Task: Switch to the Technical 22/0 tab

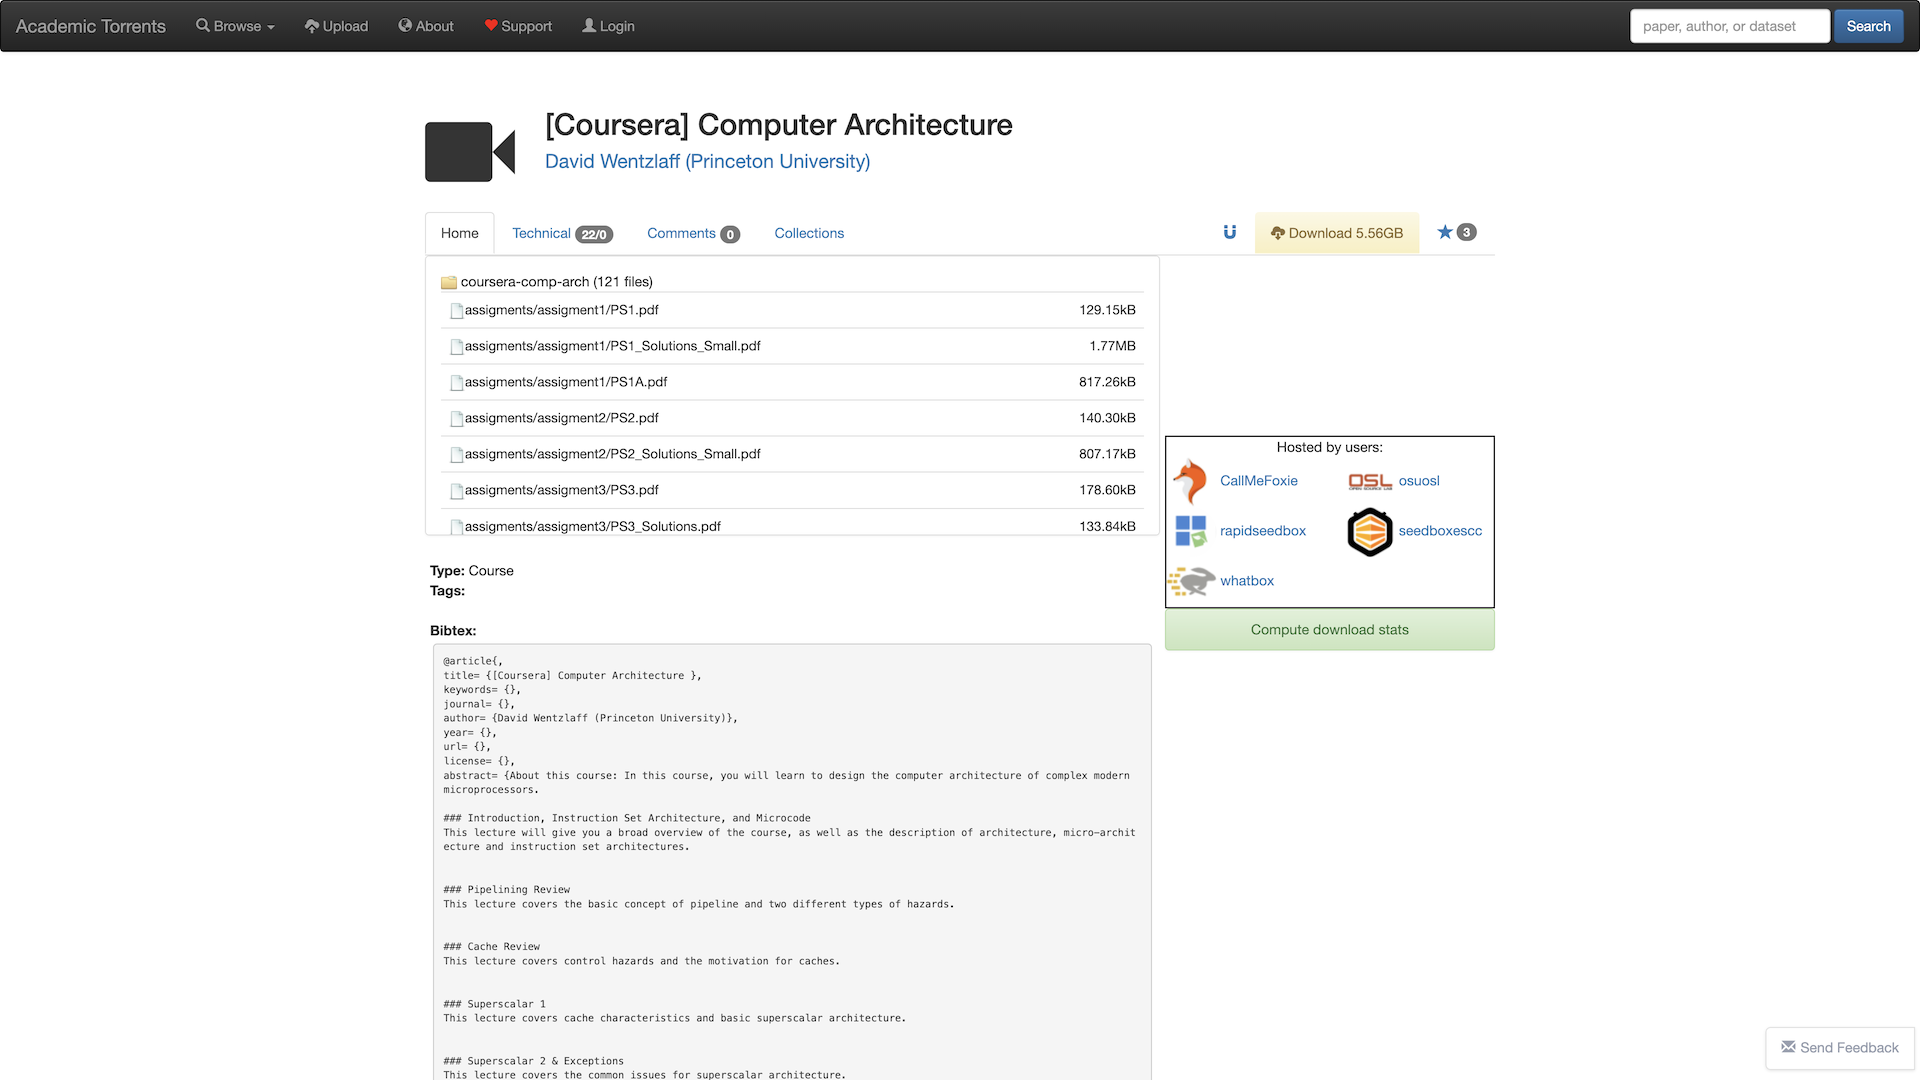Action: (559, 232)
